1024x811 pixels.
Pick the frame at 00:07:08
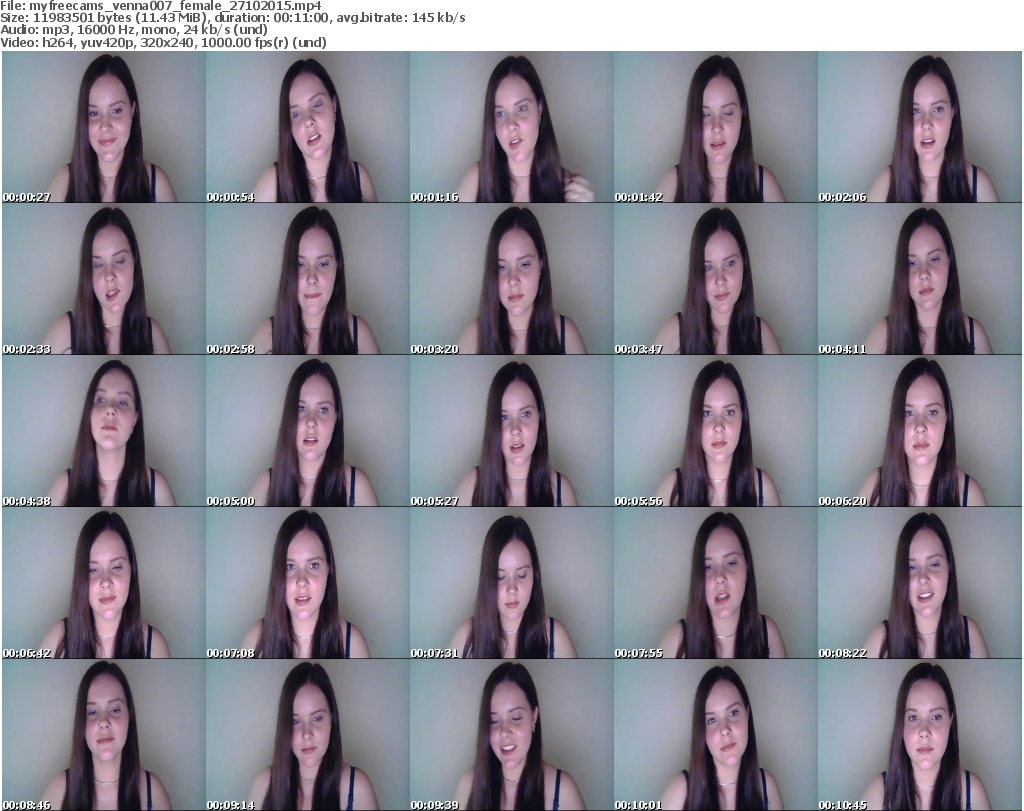pyautogui.click(x=308, y=583)
